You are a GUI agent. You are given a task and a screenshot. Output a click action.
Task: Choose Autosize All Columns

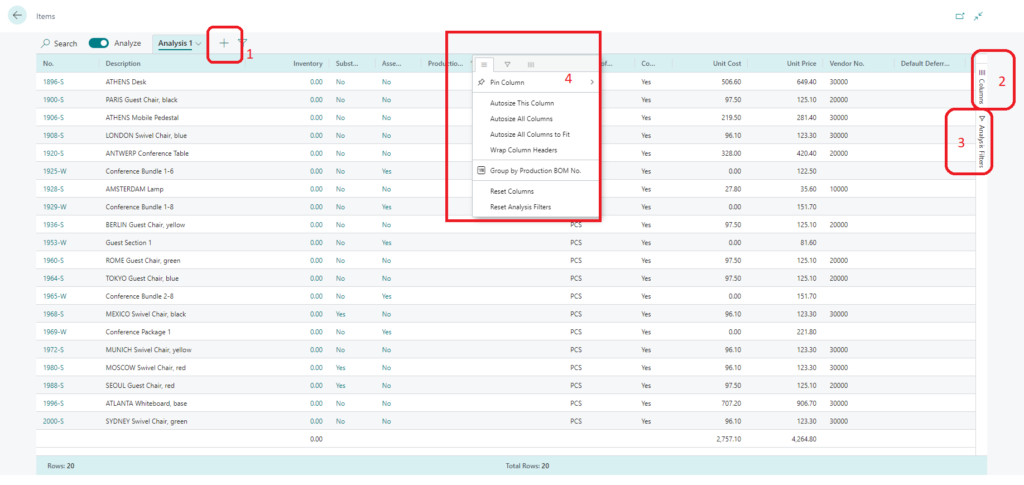coord(521,119)
